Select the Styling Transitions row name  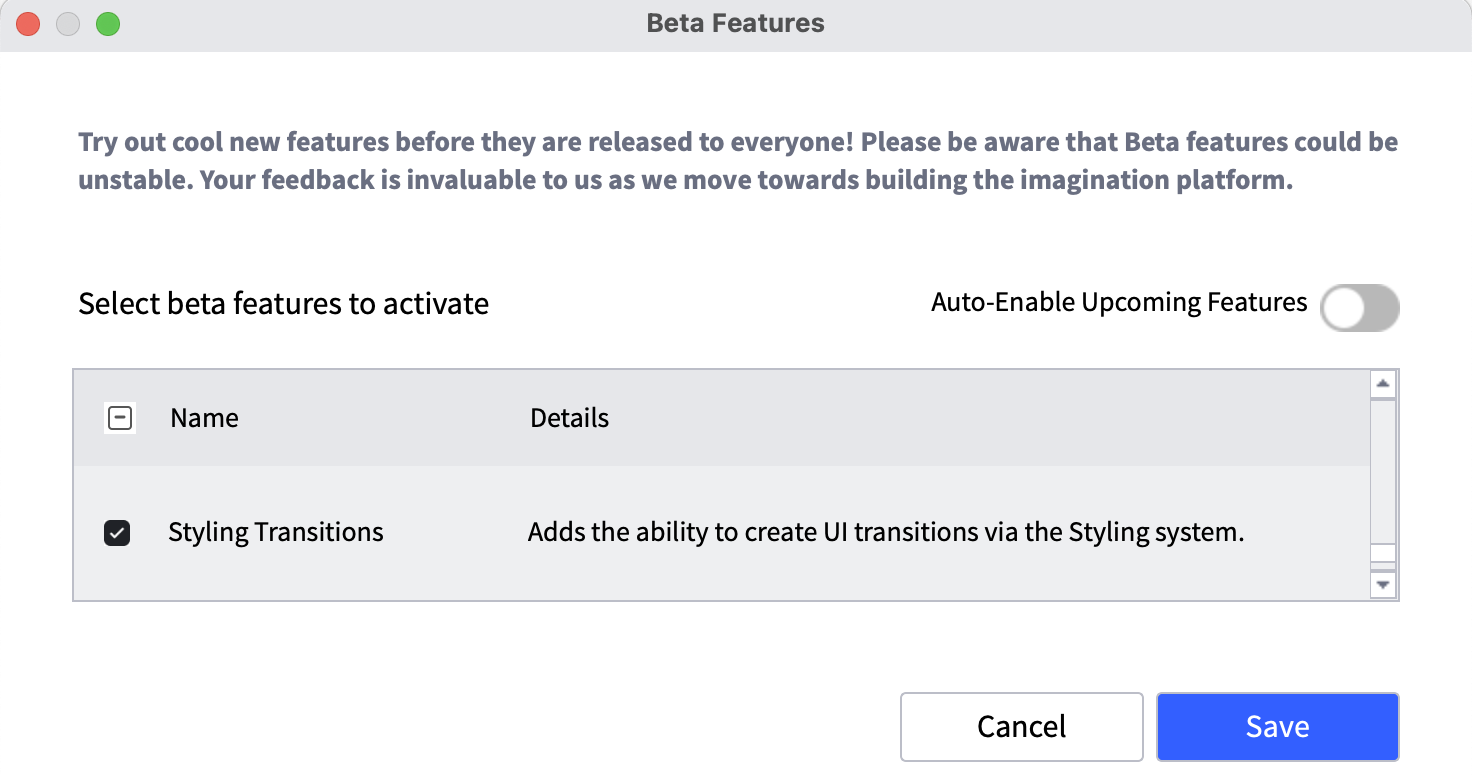point(276,532)
